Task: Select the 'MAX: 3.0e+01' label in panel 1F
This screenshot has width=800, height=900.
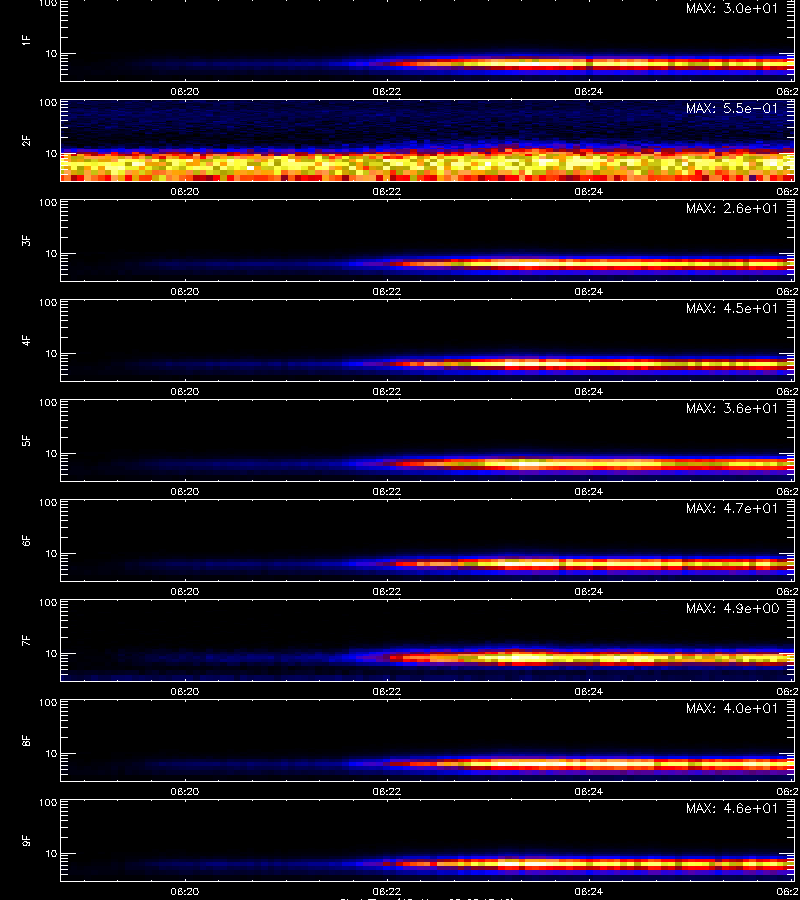Action: (732, 9)
